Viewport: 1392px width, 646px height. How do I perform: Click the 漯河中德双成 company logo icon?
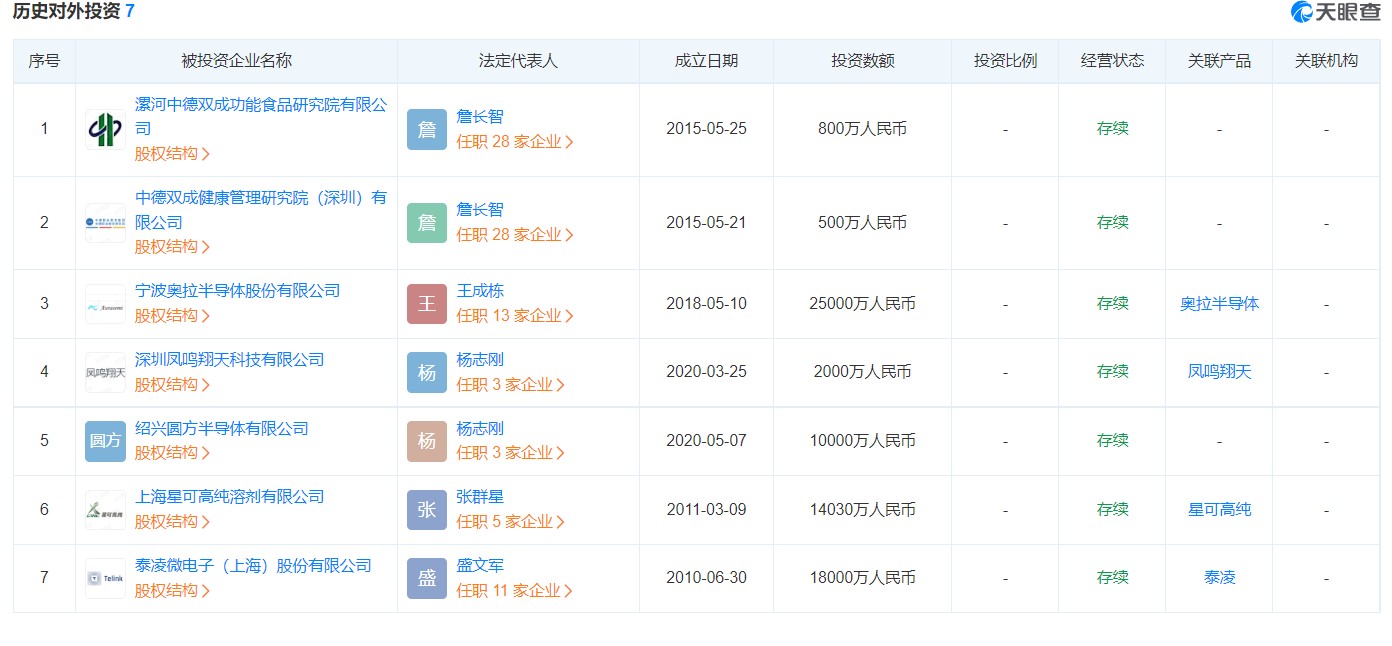click(105, 129)
